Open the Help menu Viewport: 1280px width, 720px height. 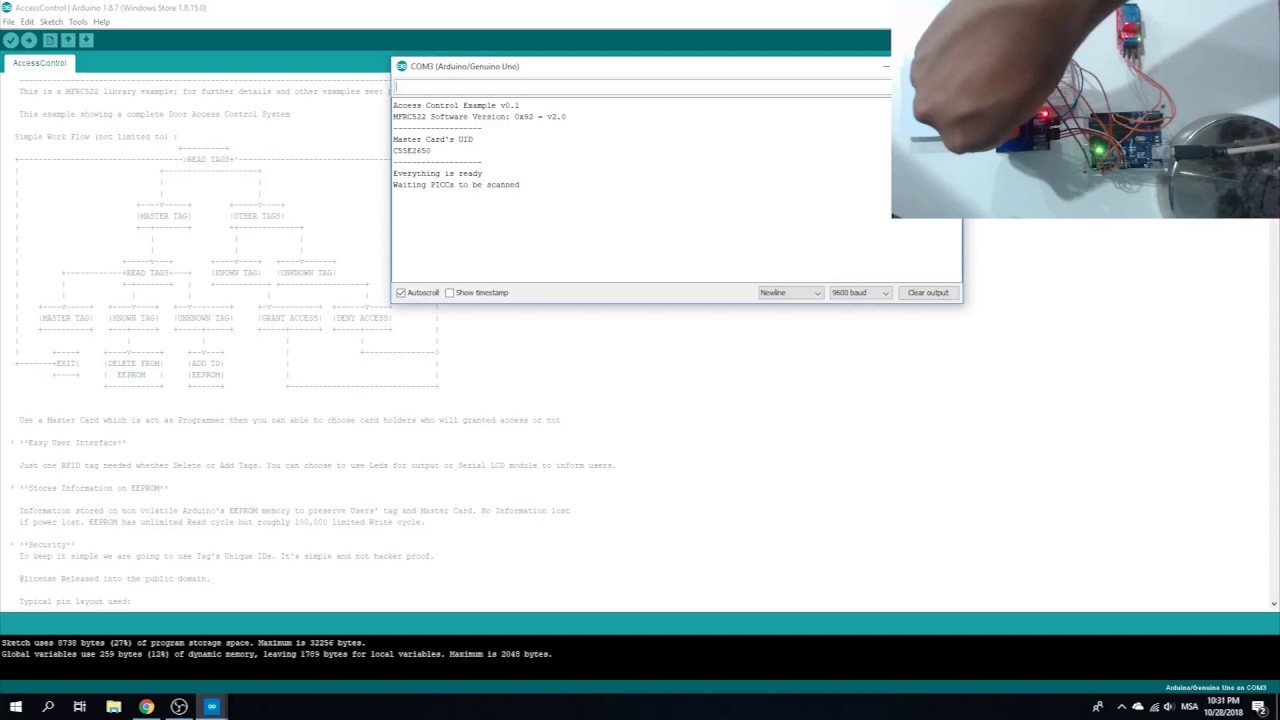pos(101,22)
